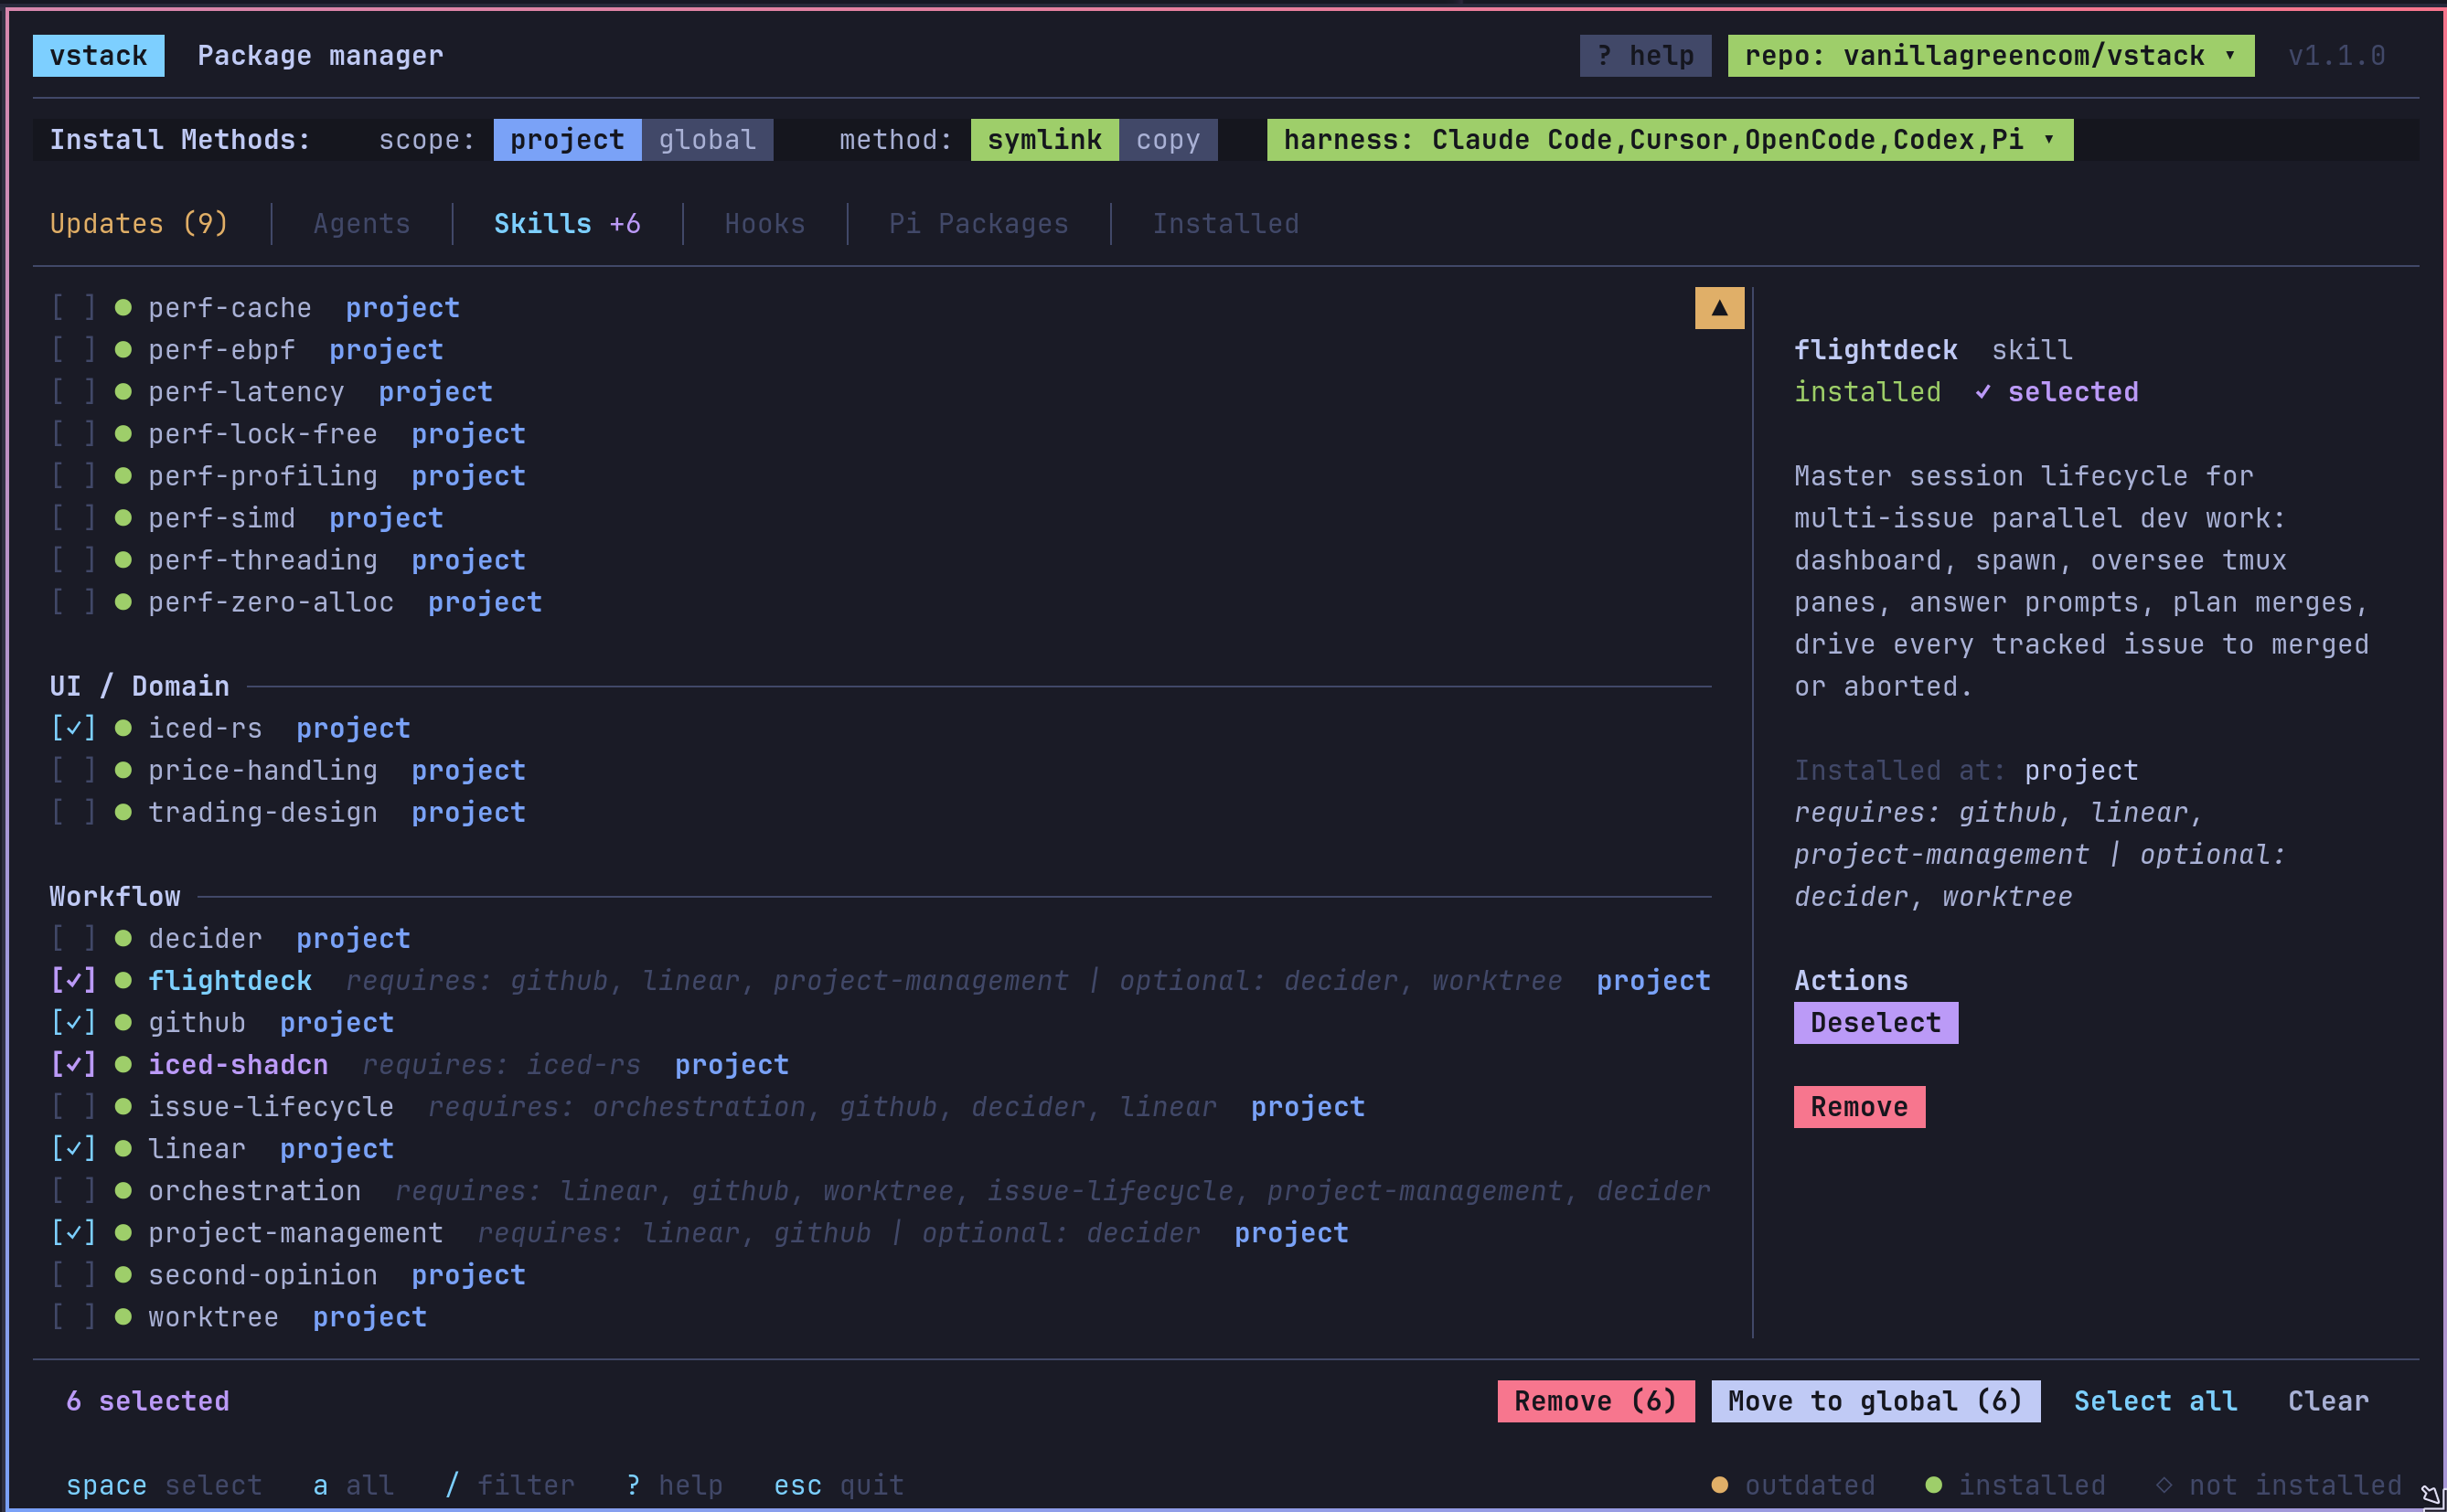Select the Skills tab

[x=567, y=224]
